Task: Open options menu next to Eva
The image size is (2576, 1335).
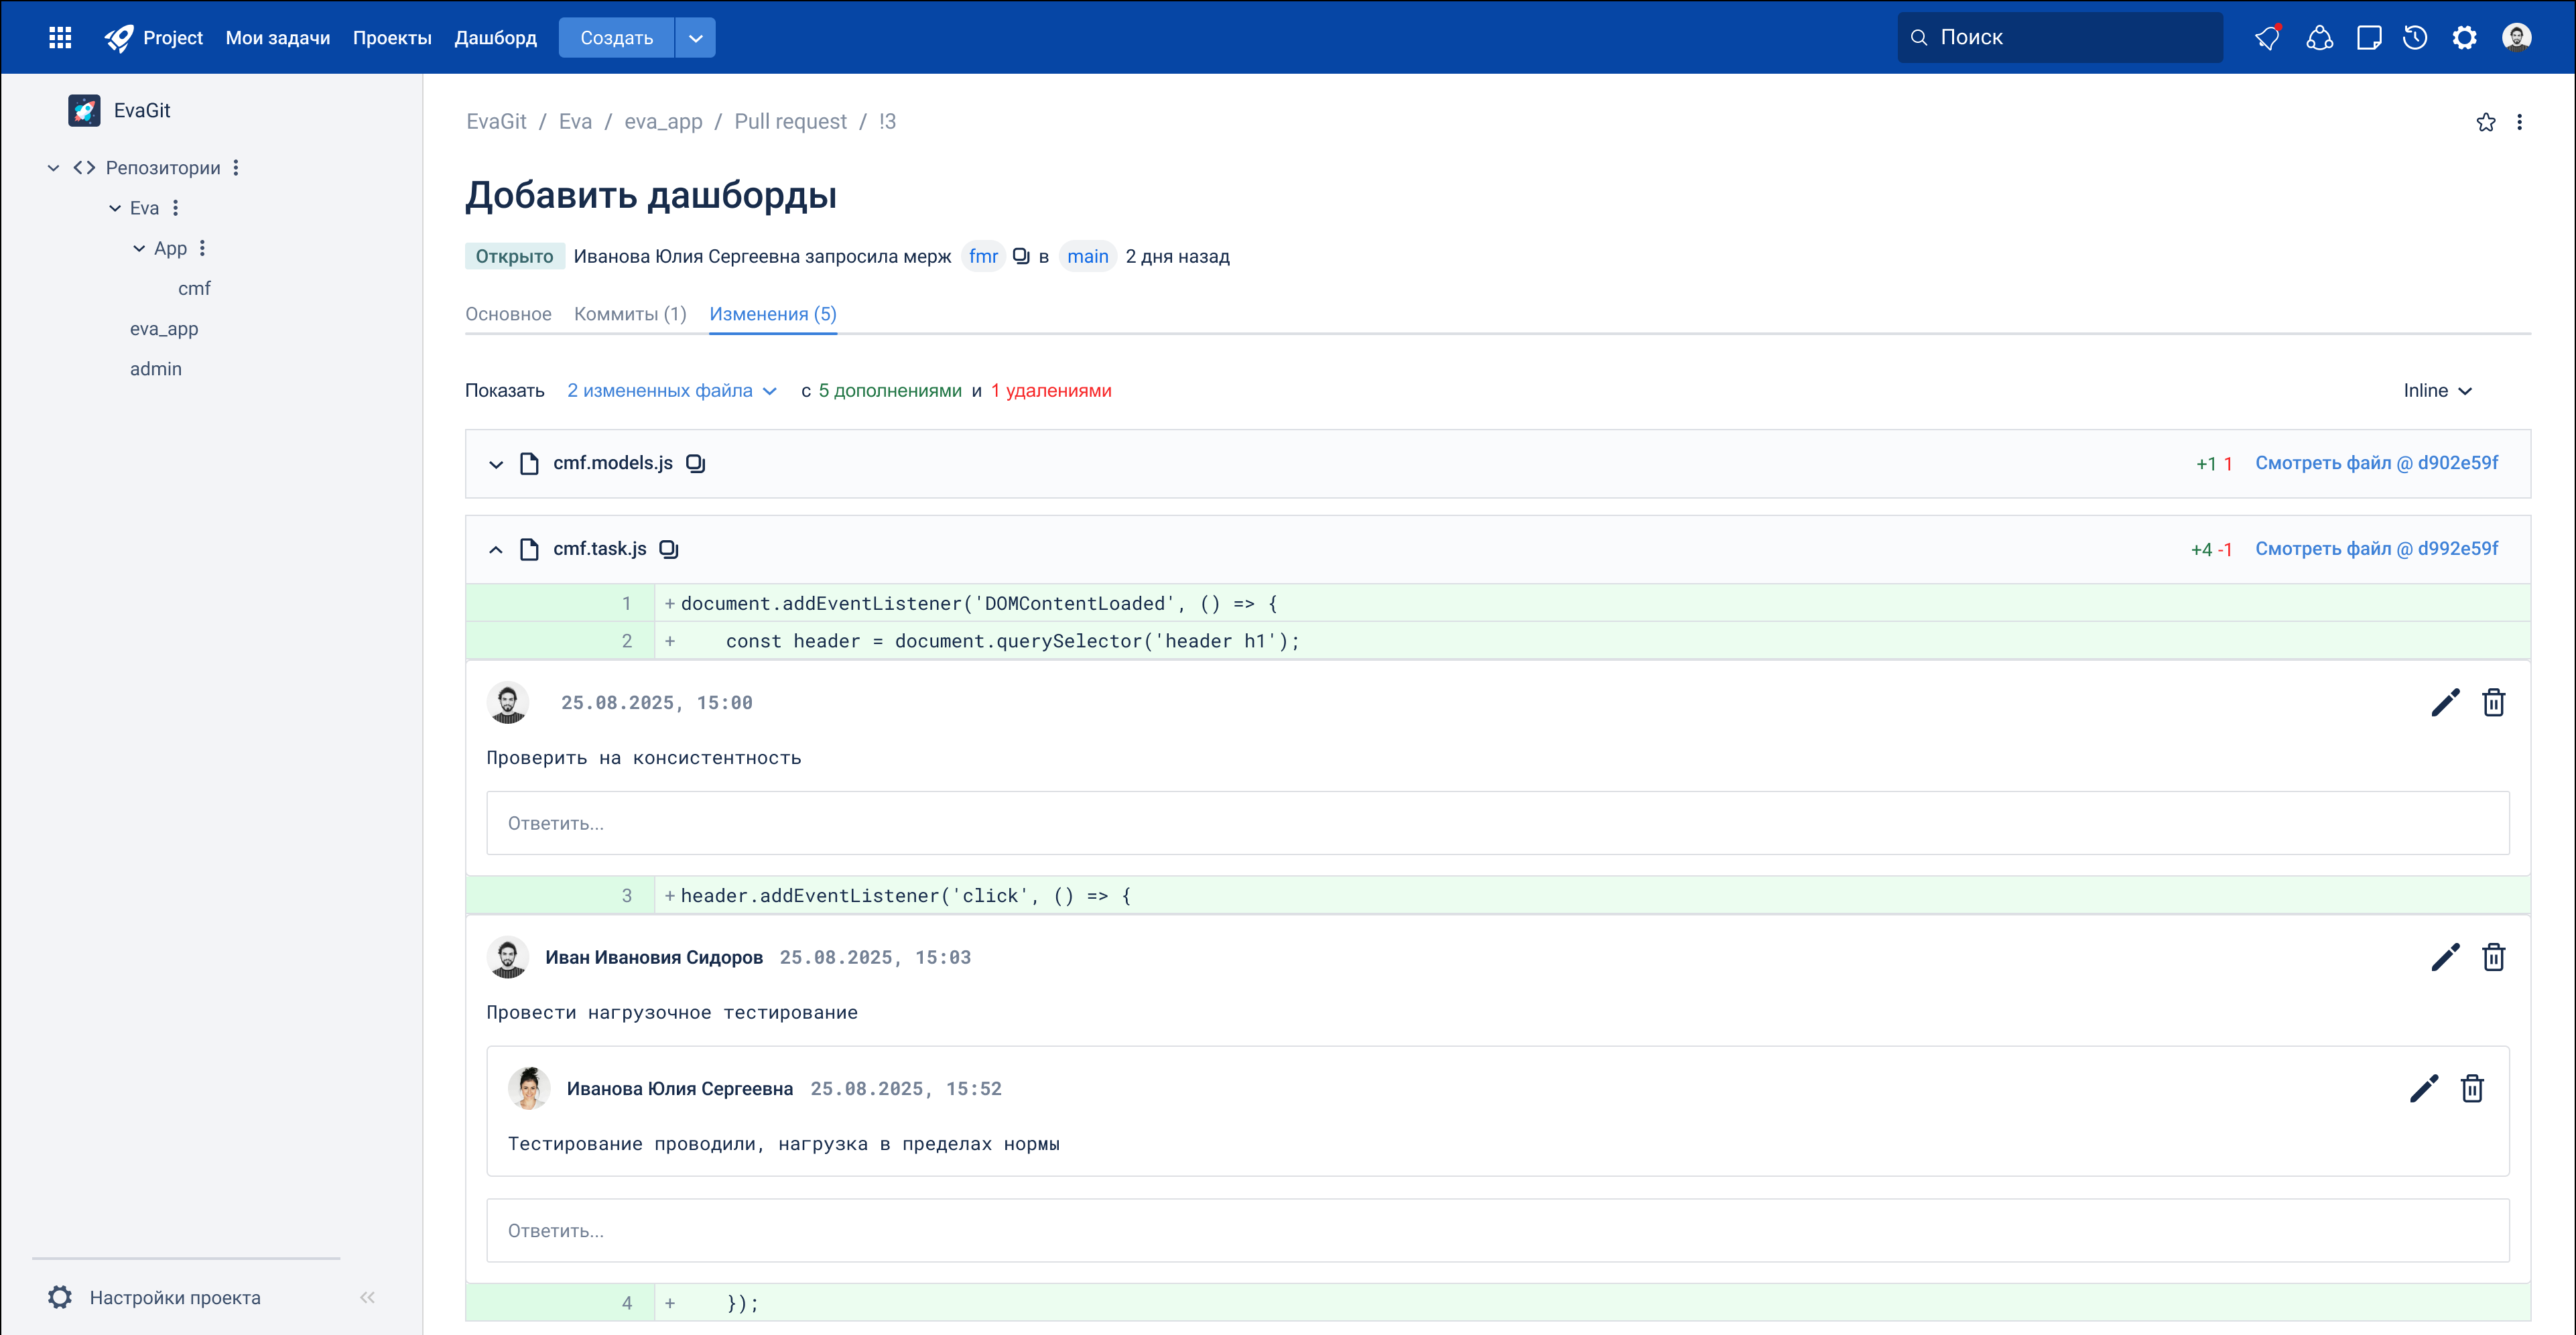Action: [x=175, y=208]
